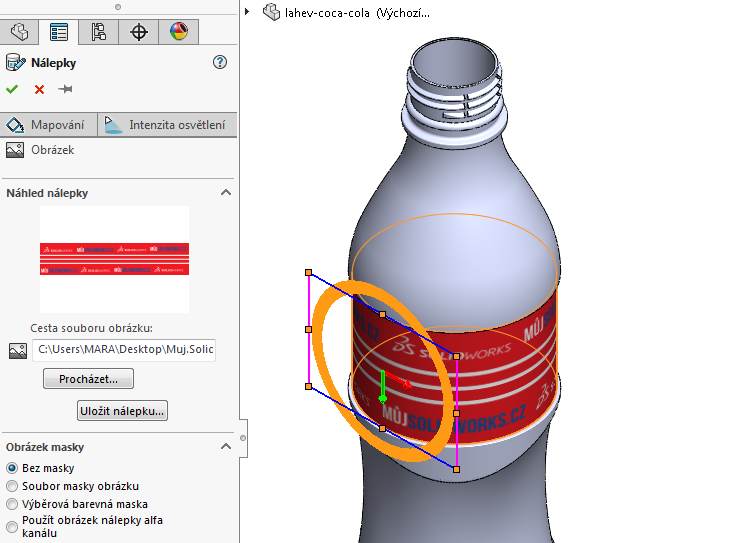
Task: Click the image file path field
Action: 124,350
